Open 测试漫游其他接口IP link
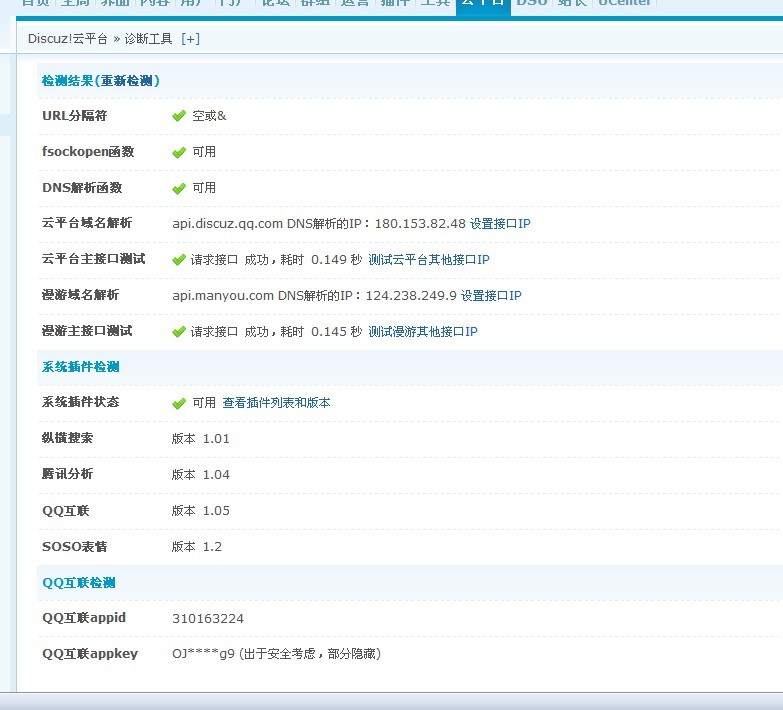 422,332
